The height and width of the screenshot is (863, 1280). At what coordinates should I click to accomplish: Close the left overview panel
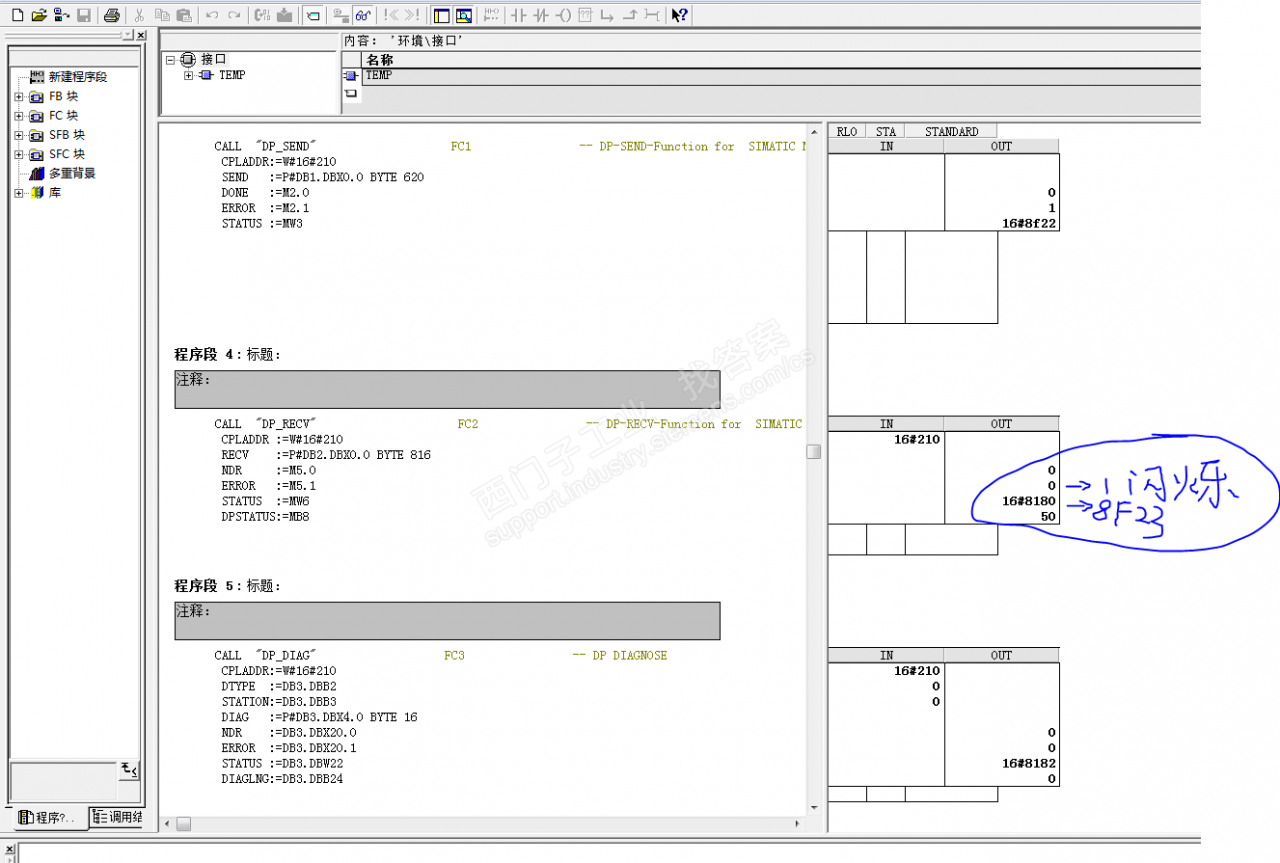tap(141, 35)
